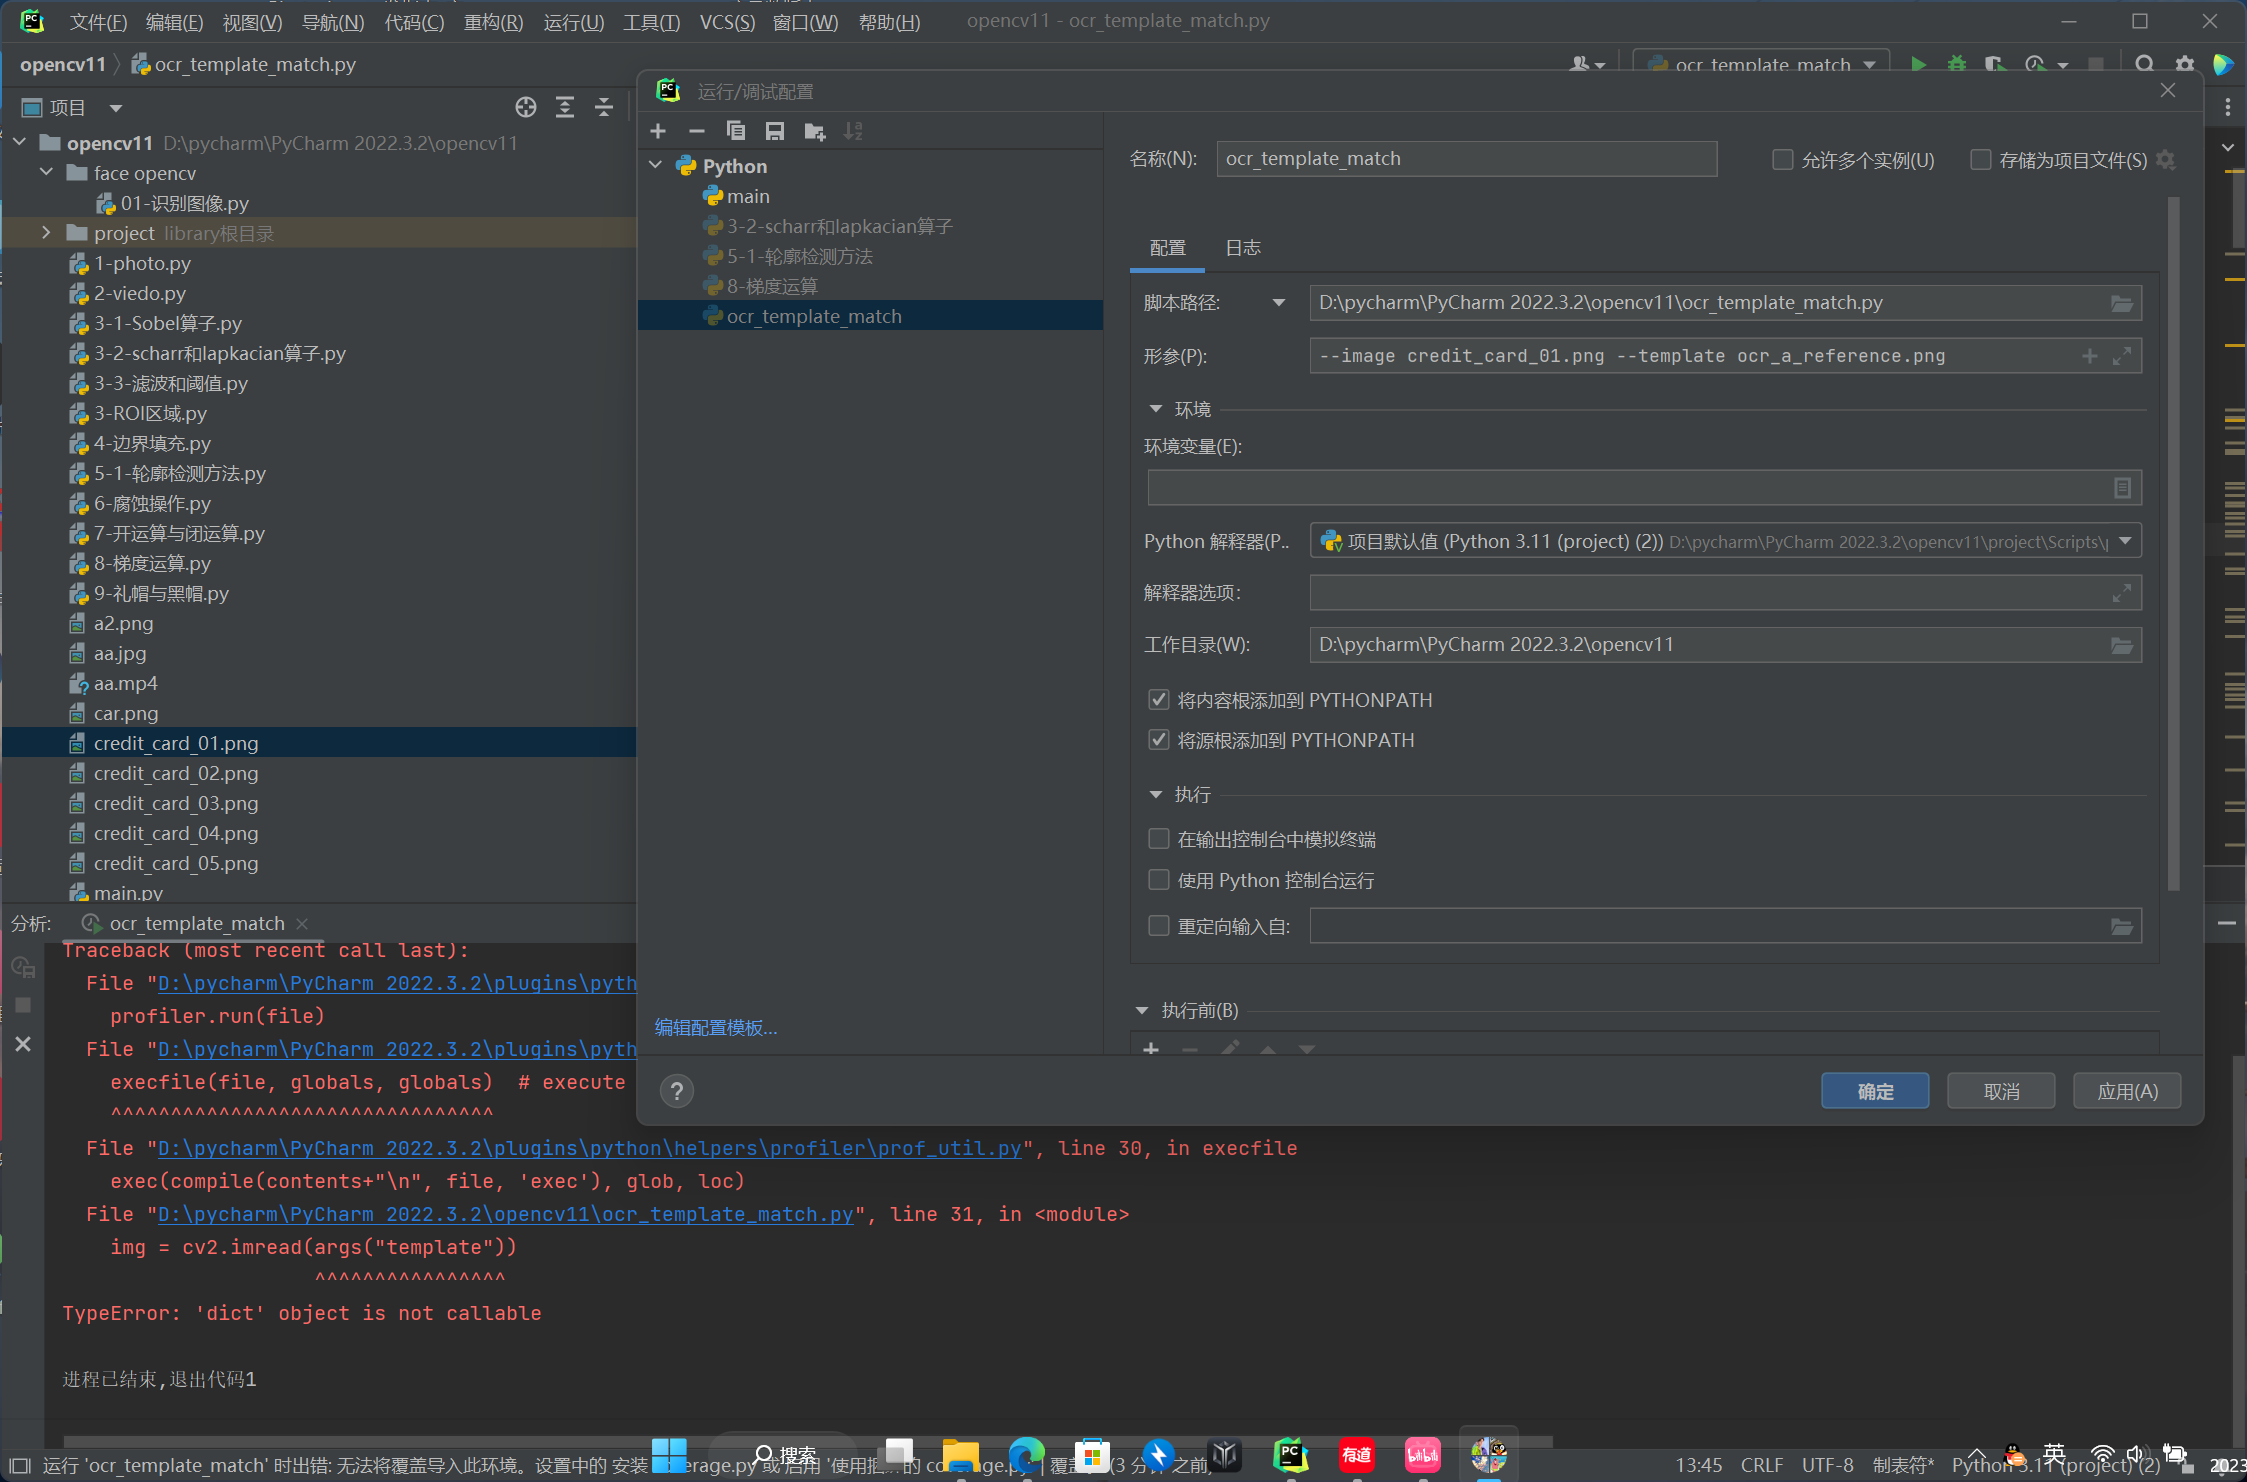Open PyCharm from the Windows taskbar

(x=1290, y=1455)
